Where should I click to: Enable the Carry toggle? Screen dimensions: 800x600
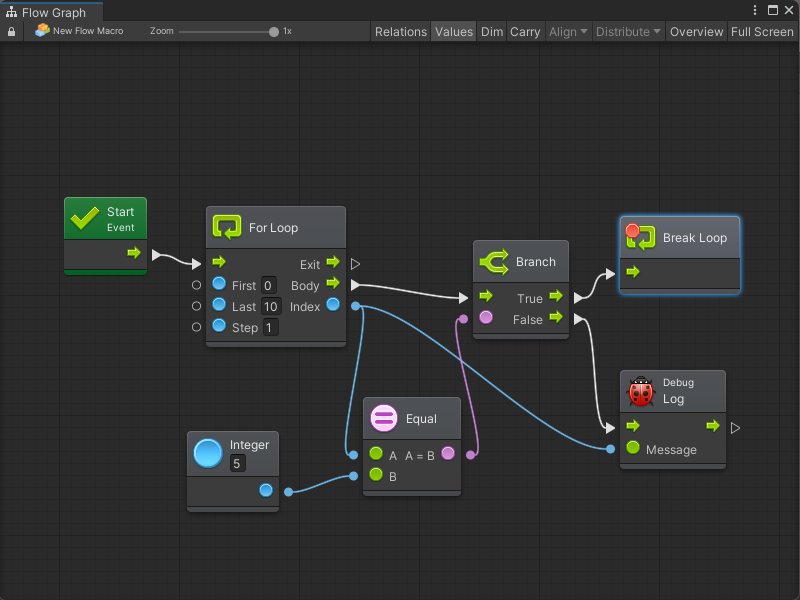tap(525, 32)
